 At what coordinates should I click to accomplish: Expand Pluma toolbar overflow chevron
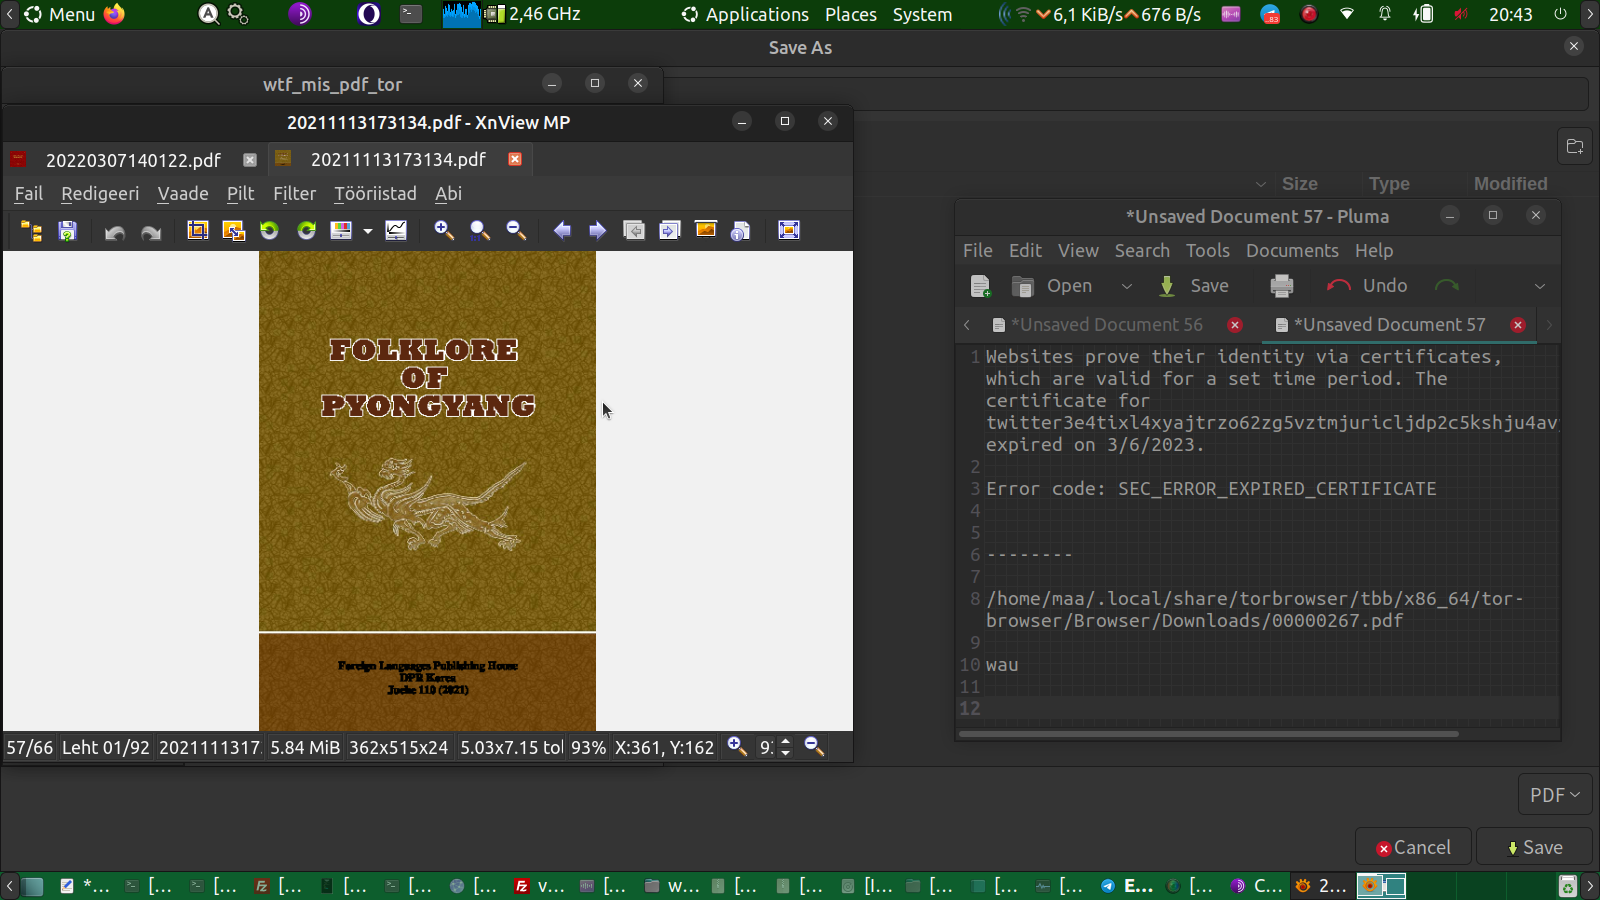point(1540,286)
